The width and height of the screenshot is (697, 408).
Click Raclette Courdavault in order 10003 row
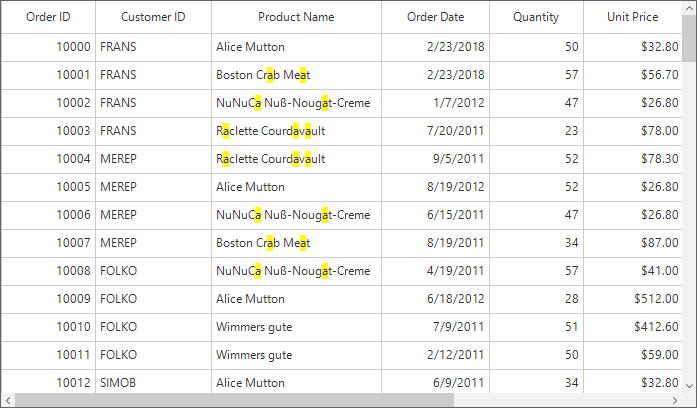point(270,131)
